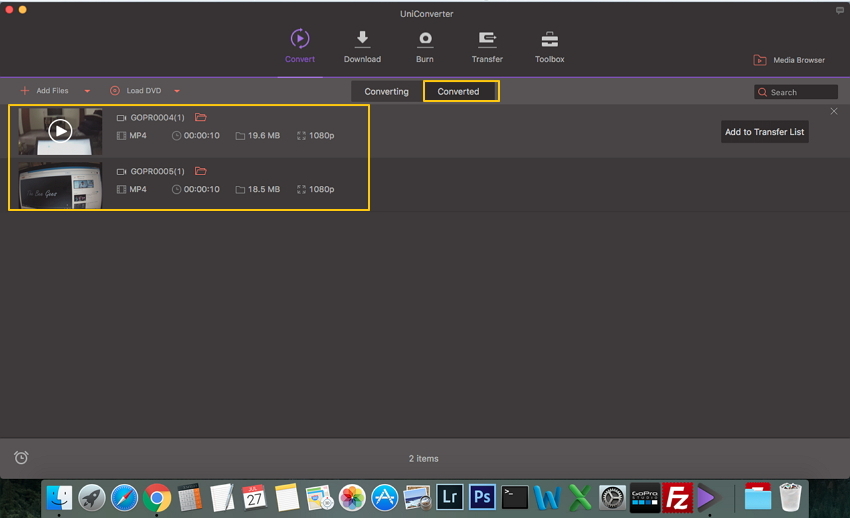
Task: Open Notes in the Dock
Action: (287, 497)
